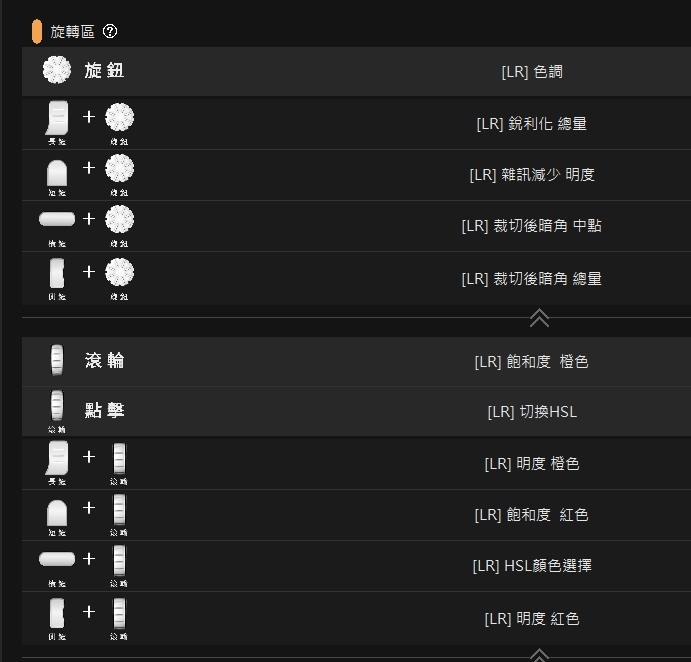Click horizontal key icon in 裁切後暗角 中點 row
Screen dimensions: 691x662
[57, 219]
